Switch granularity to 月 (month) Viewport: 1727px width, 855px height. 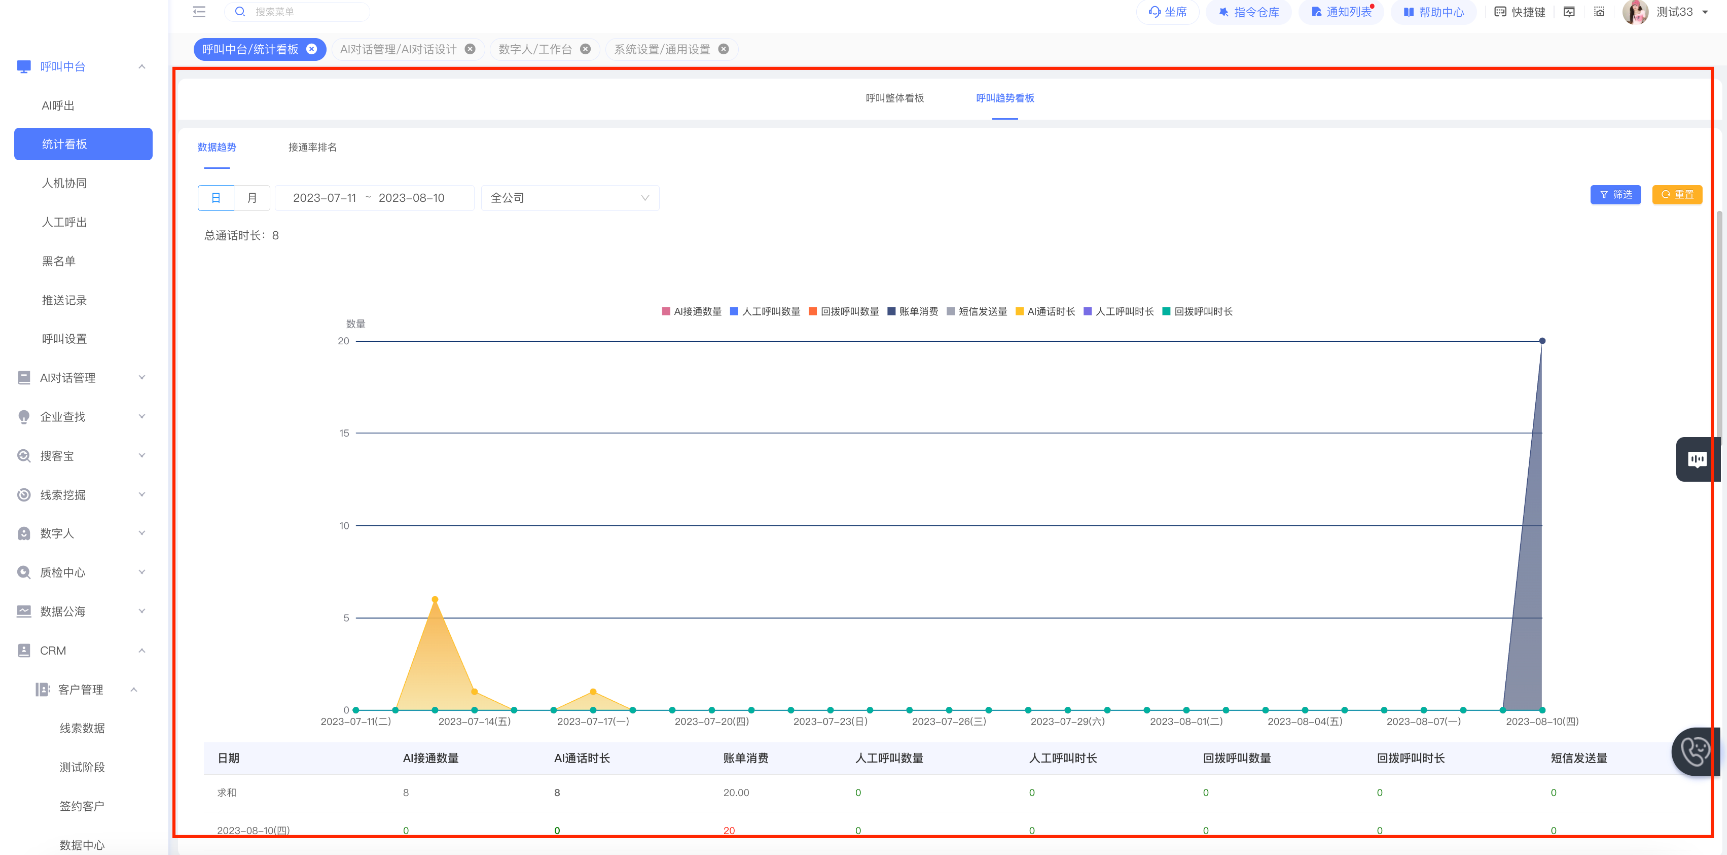(252, 198)
